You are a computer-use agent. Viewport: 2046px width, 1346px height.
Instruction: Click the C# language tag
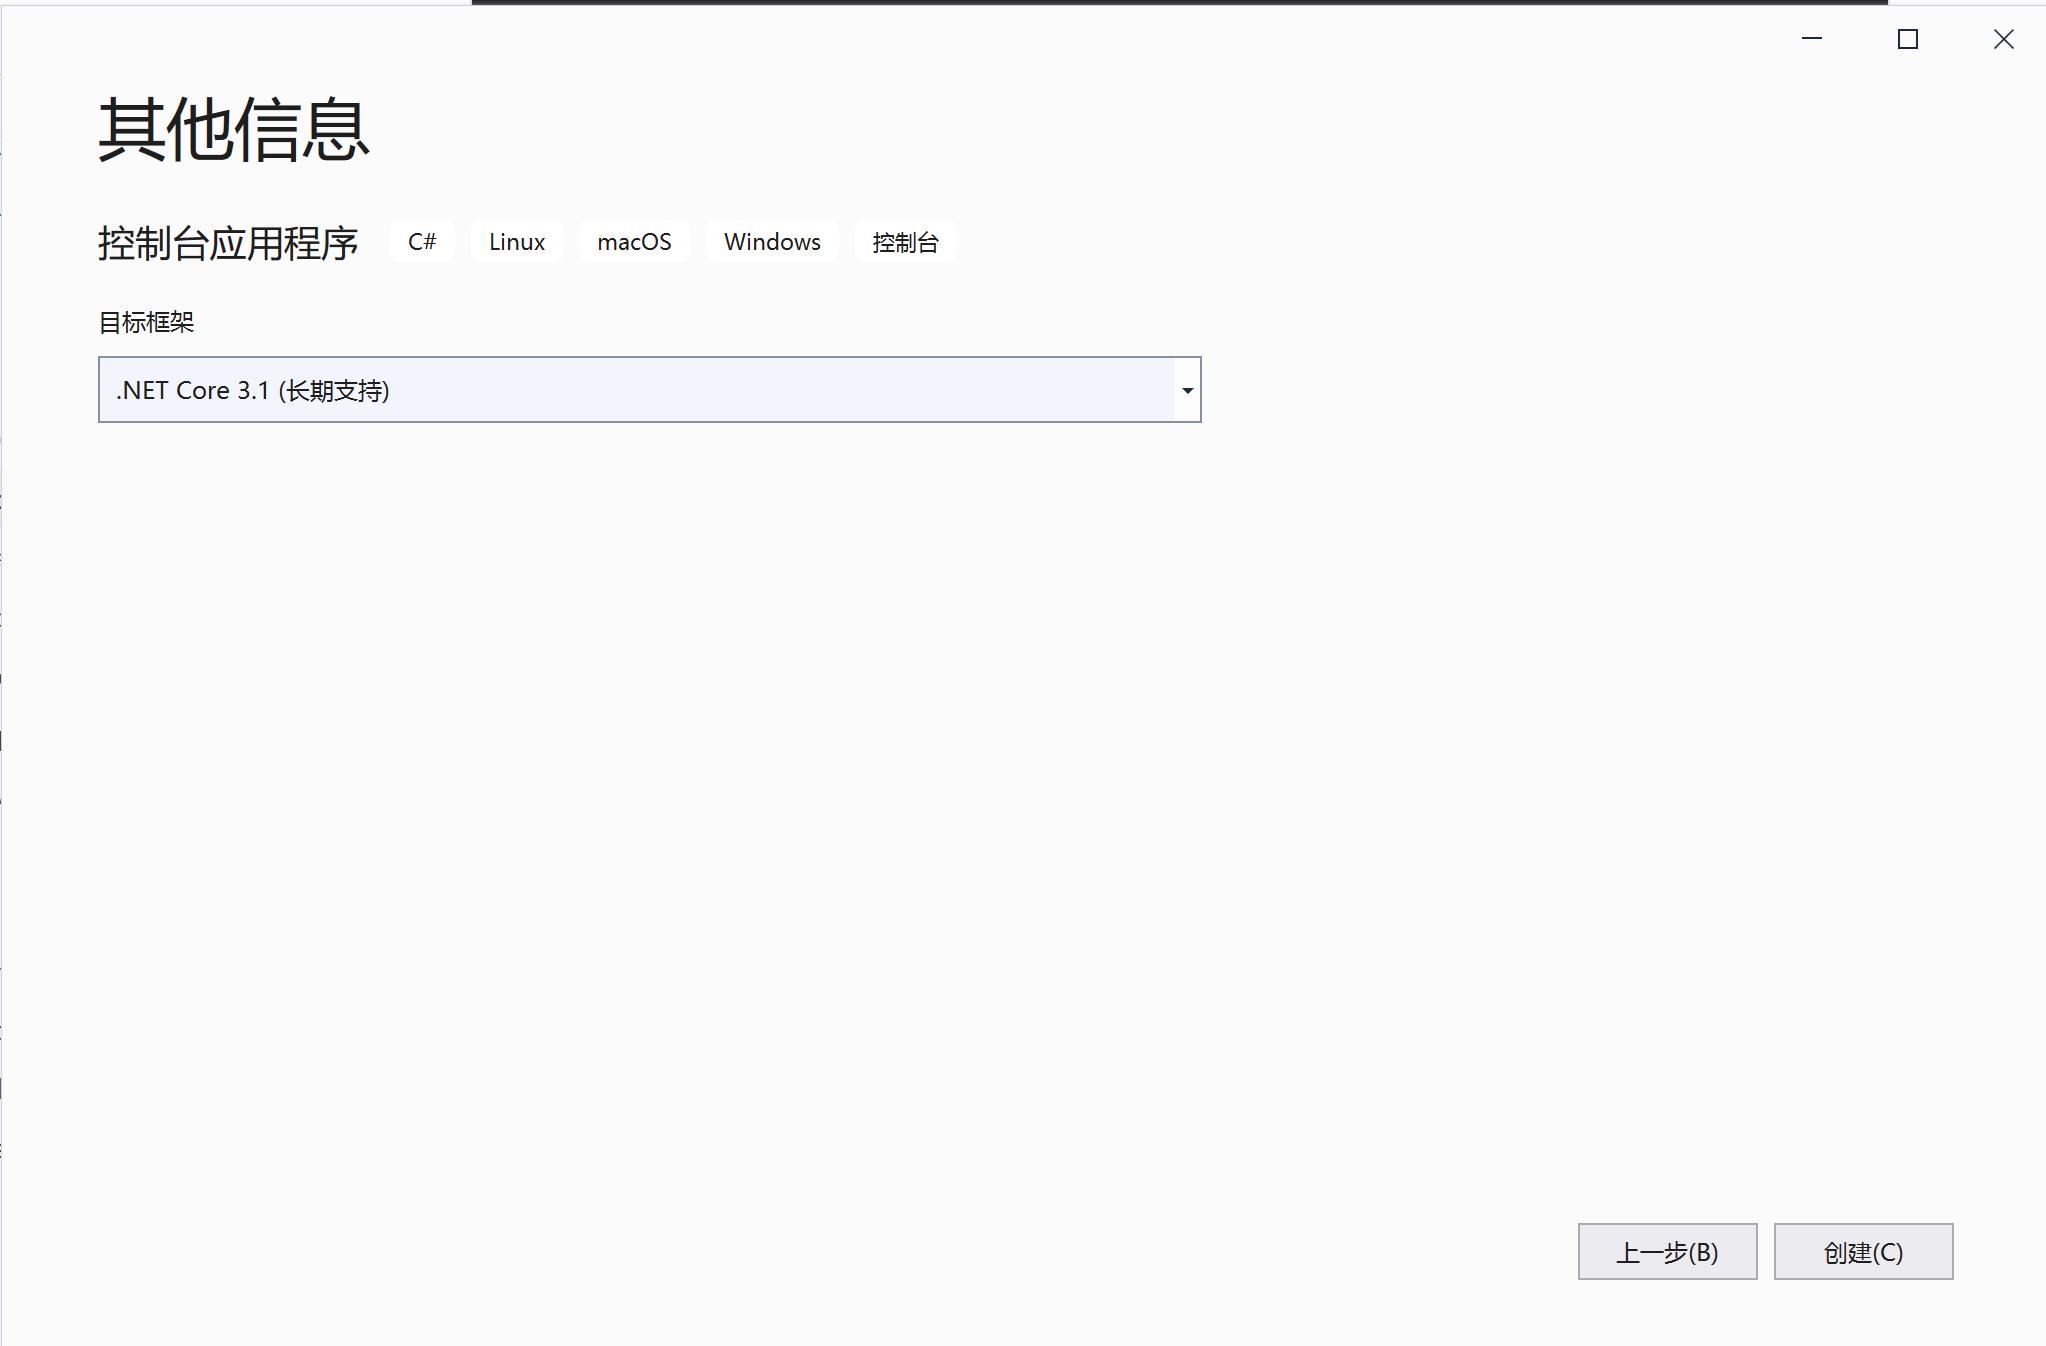pyautogui.click(x=422, y=242)
